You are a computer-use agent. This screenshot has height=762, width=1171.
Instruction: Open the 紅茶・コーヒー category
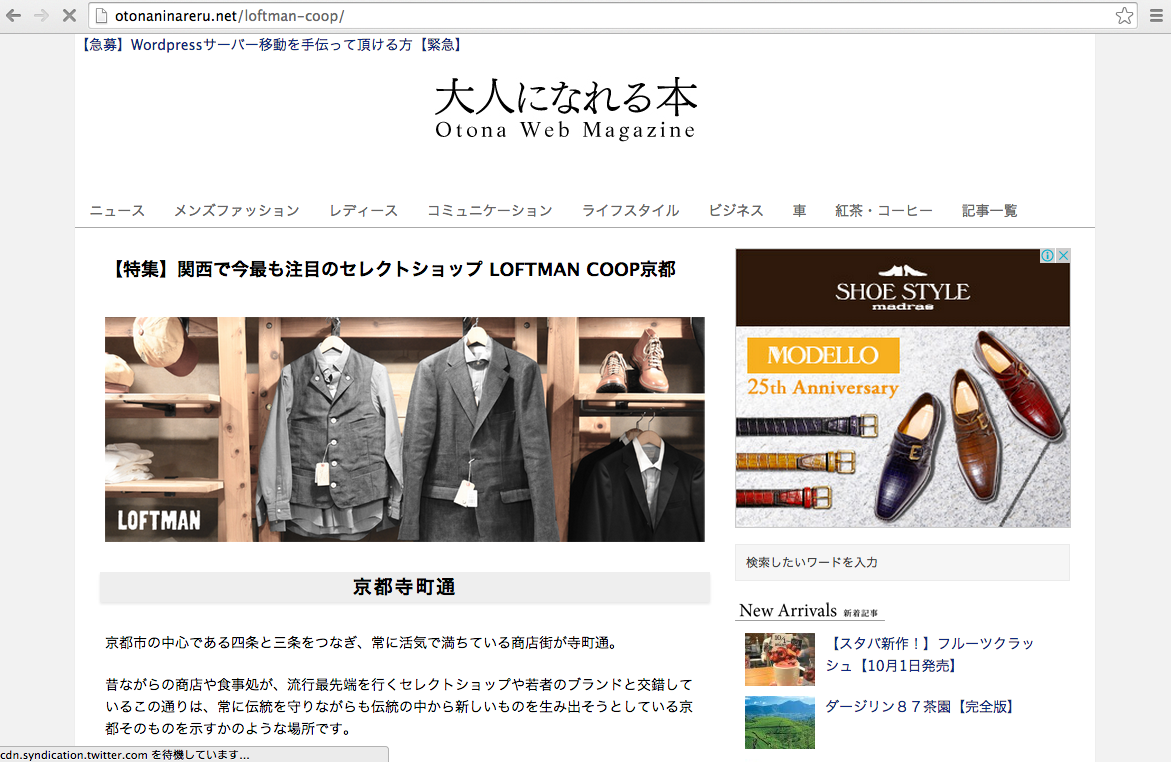pyautogui.click(x=884, y=211)
